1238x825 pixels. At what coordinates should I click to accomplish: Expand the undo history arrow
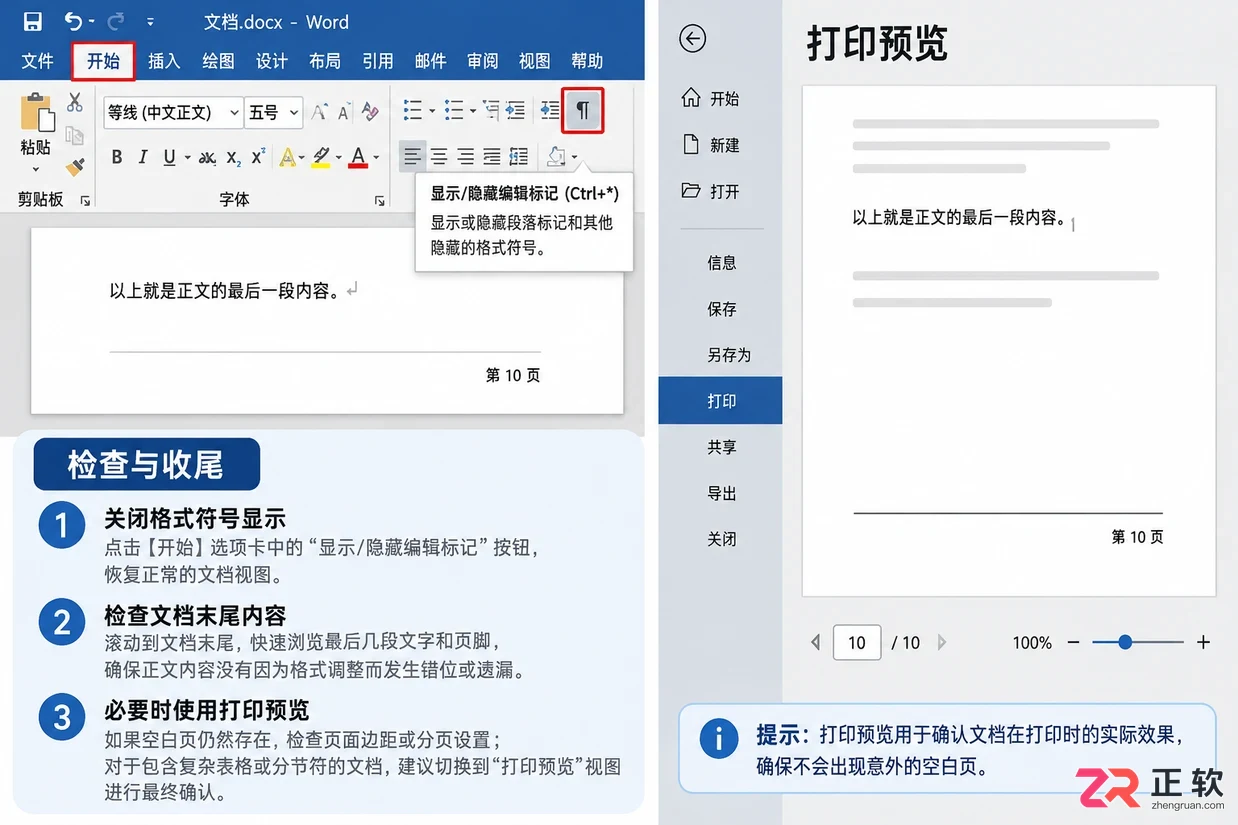point(92,21)
